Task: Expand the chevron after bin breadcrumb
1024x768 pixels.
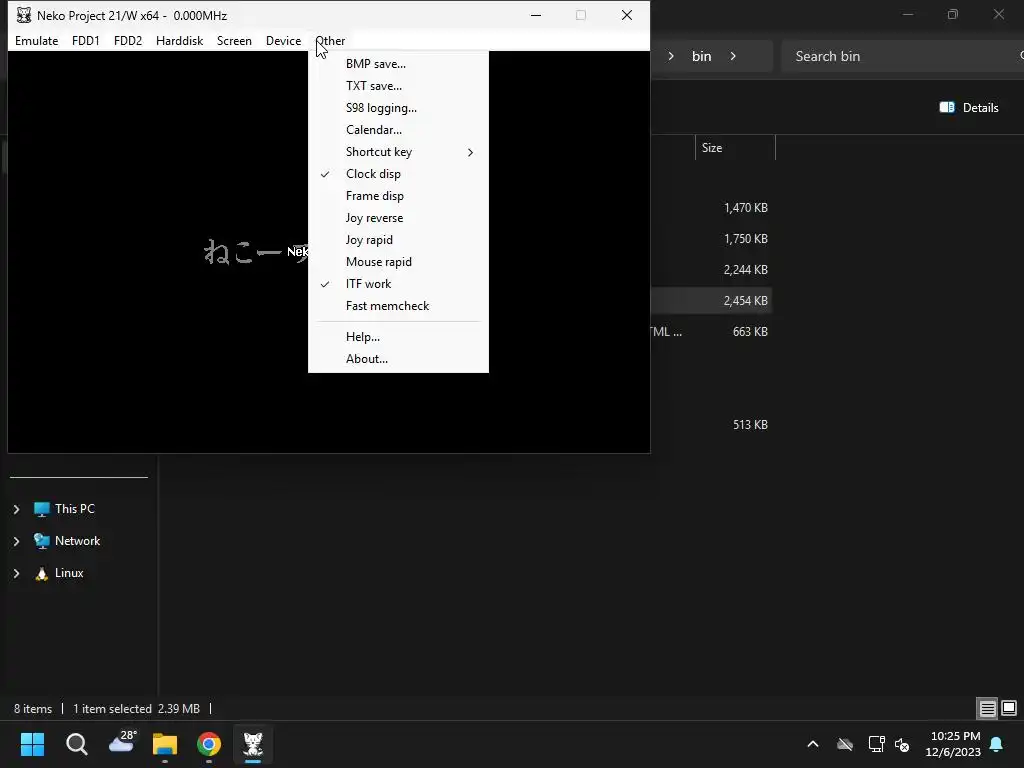Action: tap(733, 56)
